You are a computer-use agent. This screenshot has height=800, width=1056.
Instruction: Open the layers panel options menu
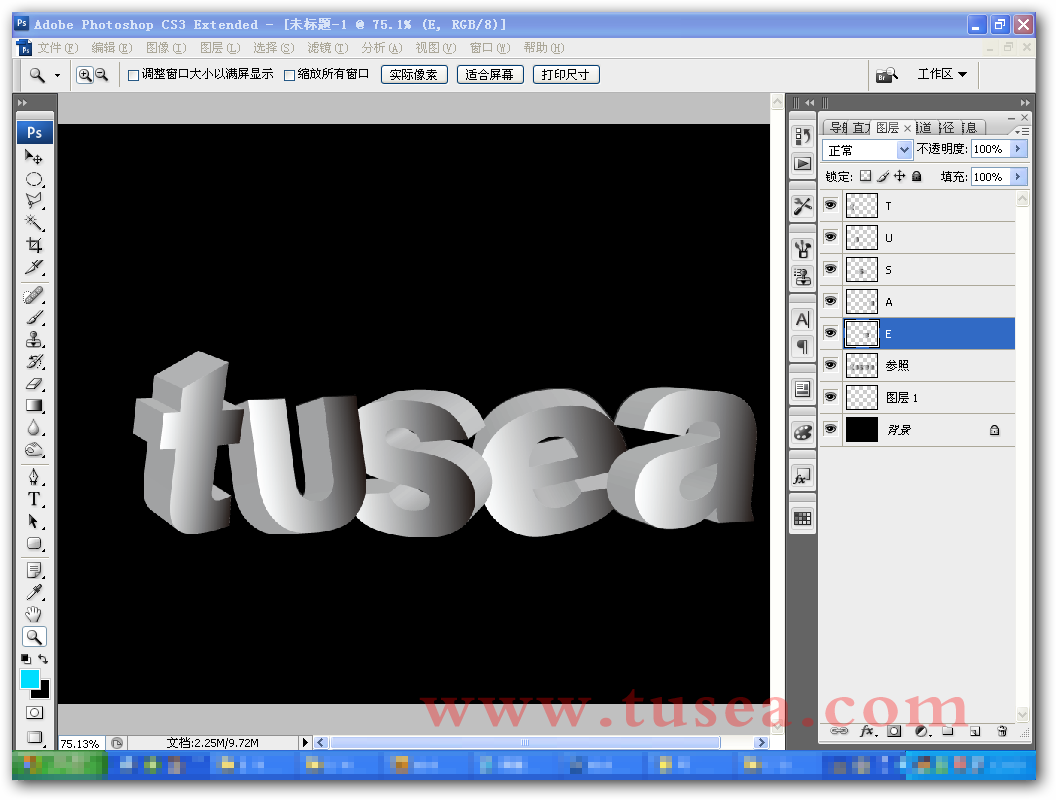(1022, 131)
